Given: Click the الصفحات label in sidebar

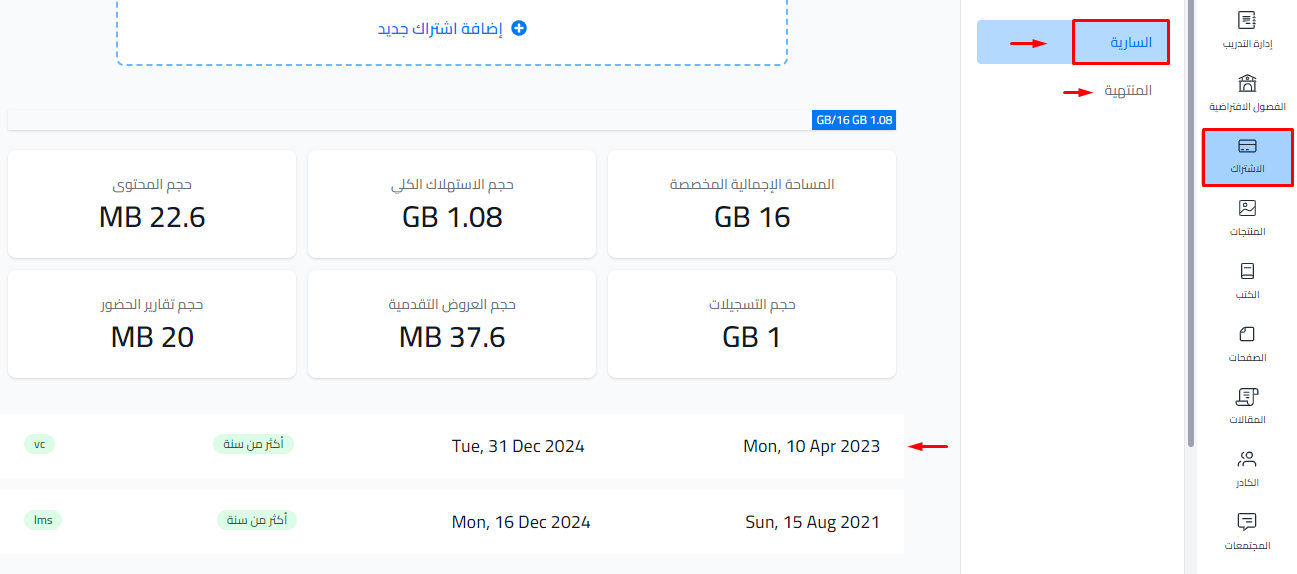Looking at the screenshot, I should tap(1247, 358).
